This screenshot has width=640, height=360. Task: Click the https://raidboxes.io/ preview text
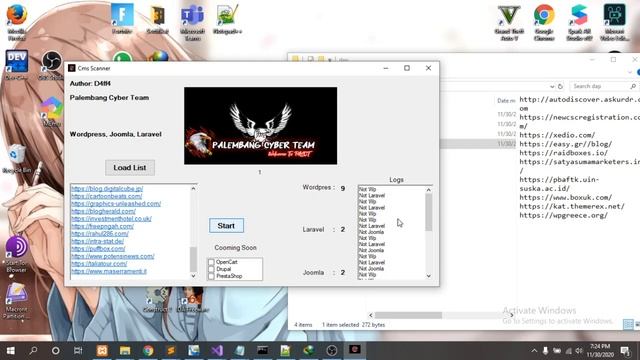[x=564, y=153]
